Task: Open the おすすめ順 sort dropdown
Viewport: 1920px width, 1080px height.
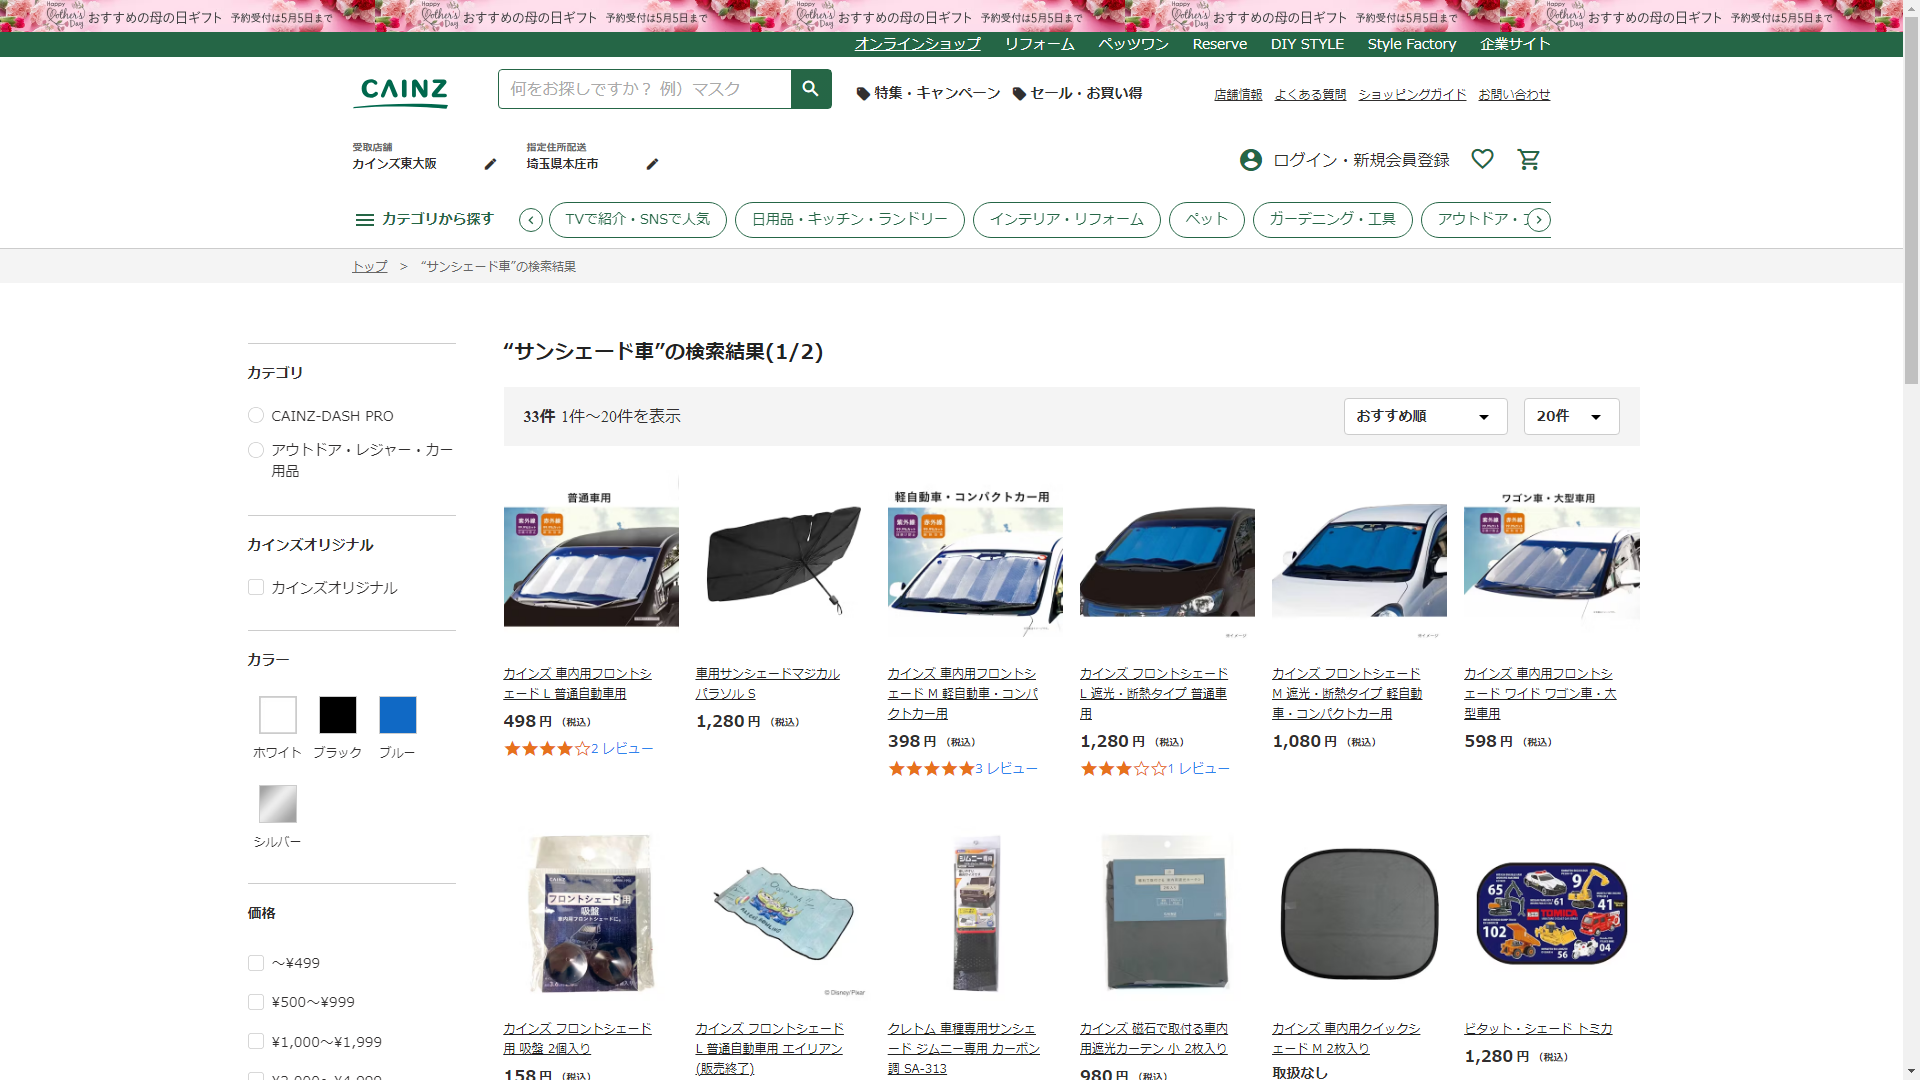Action: 1424,416
